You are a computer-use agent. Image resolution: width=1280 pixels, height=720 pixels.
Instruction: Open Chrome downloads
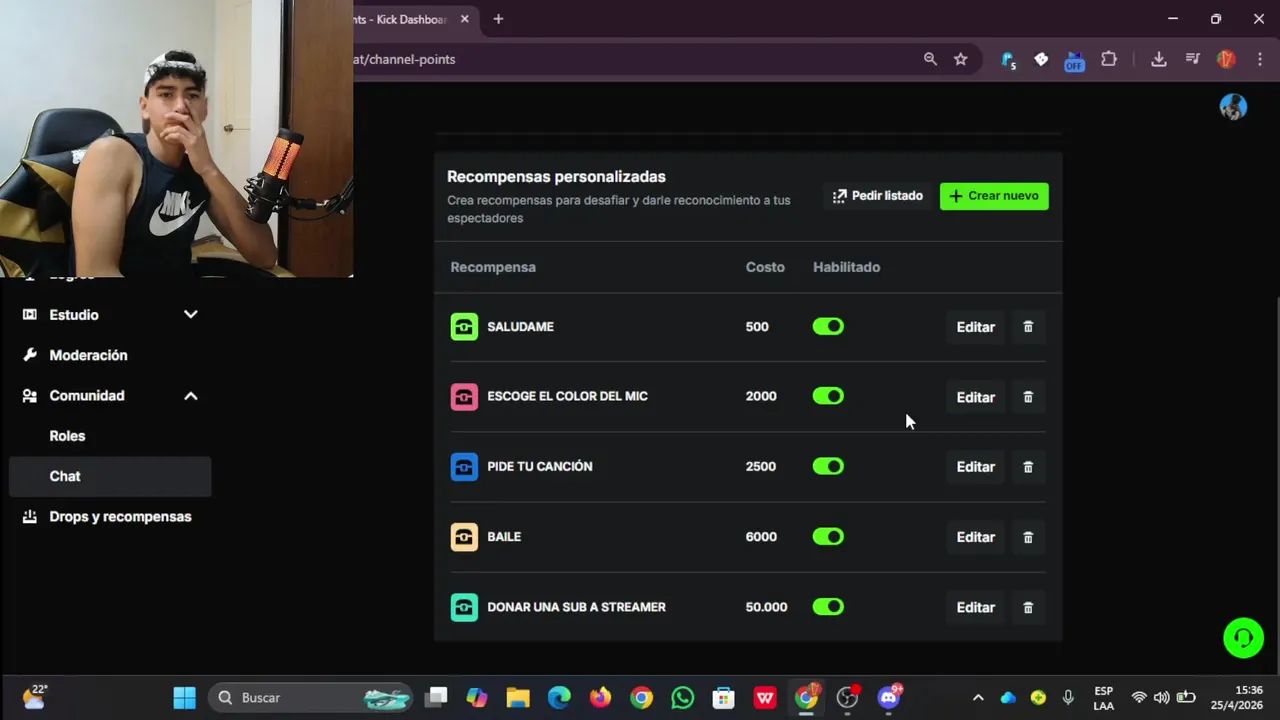click(x=1158, y=59)
